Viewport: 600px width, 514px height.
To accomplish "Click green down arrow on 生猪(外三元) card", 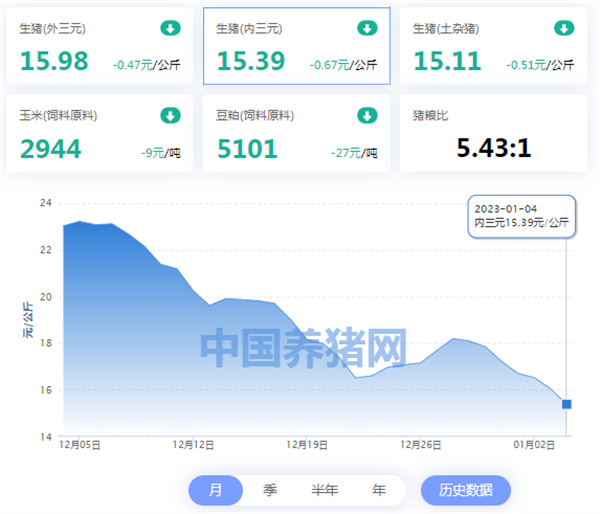I will (170, 28).
